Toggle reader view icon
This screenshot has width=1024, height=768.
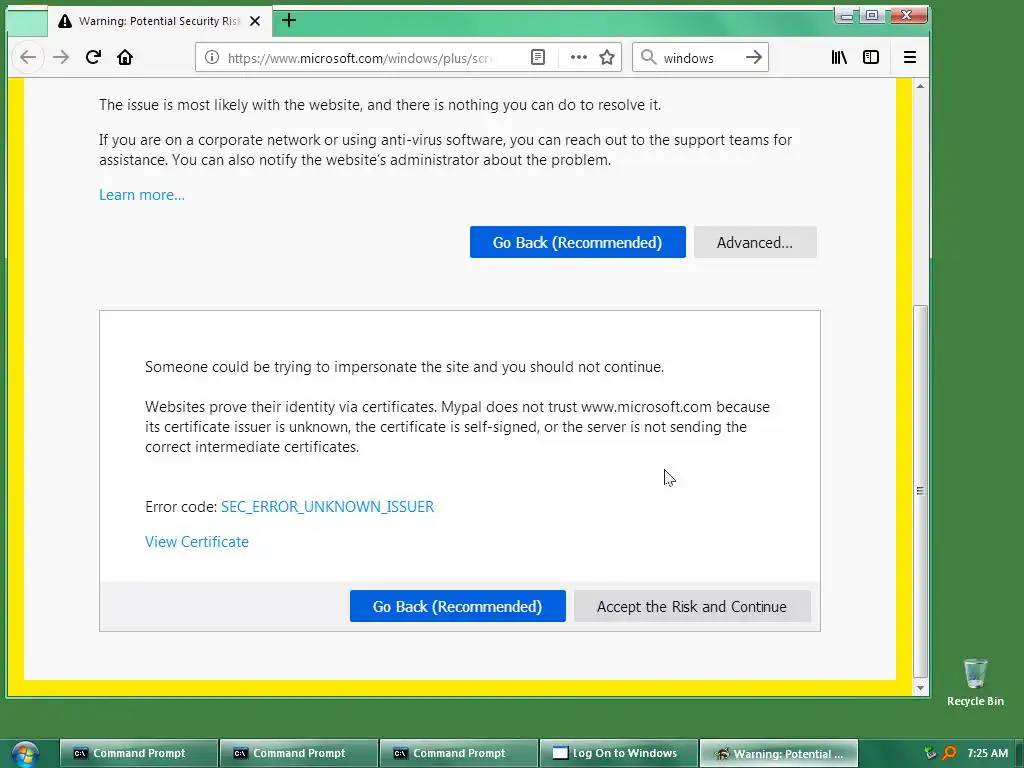(x=537, y=57)
